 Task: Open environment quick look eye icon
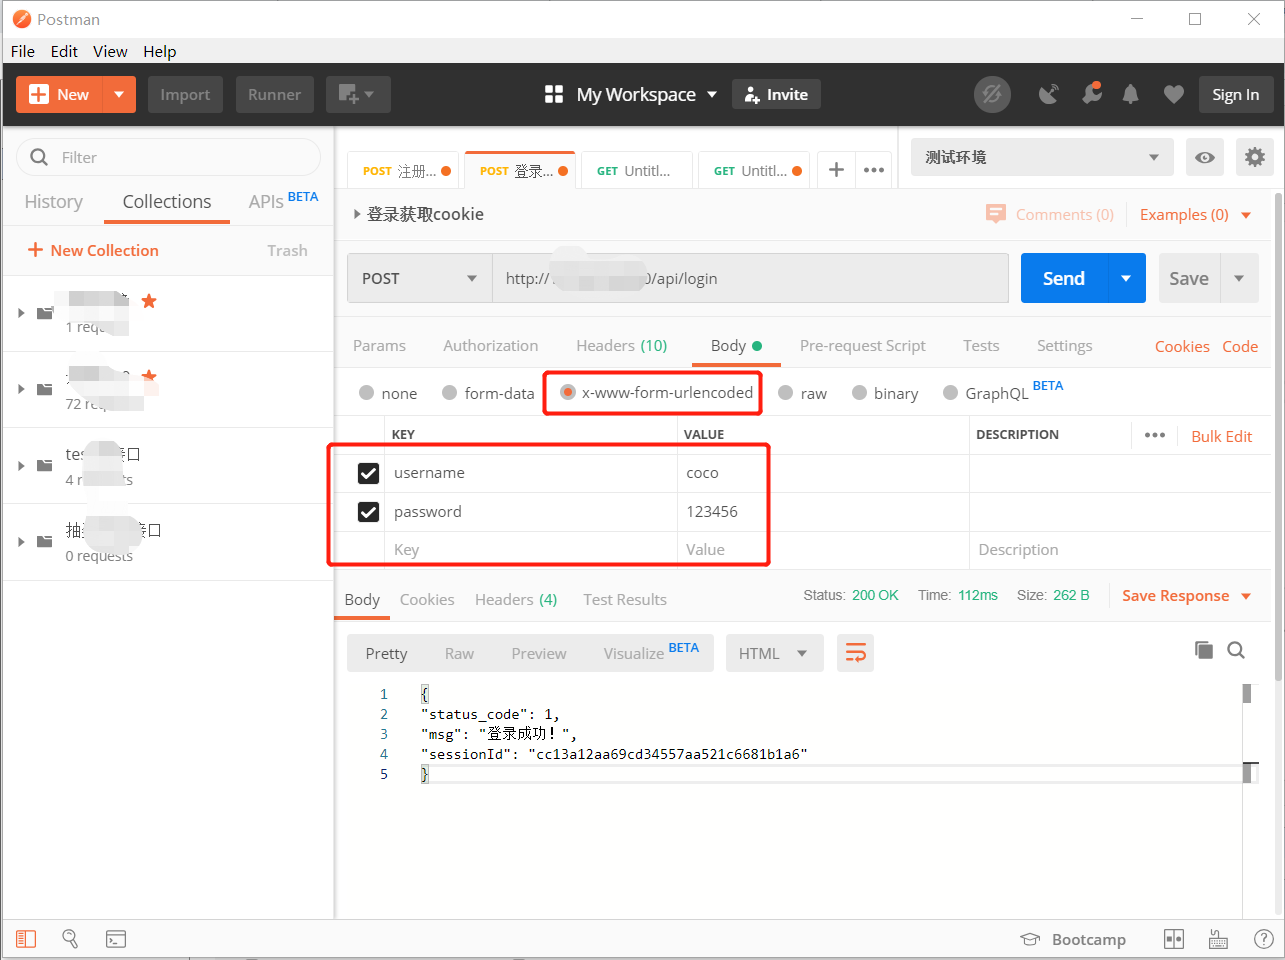click(x=1204, y=157)
